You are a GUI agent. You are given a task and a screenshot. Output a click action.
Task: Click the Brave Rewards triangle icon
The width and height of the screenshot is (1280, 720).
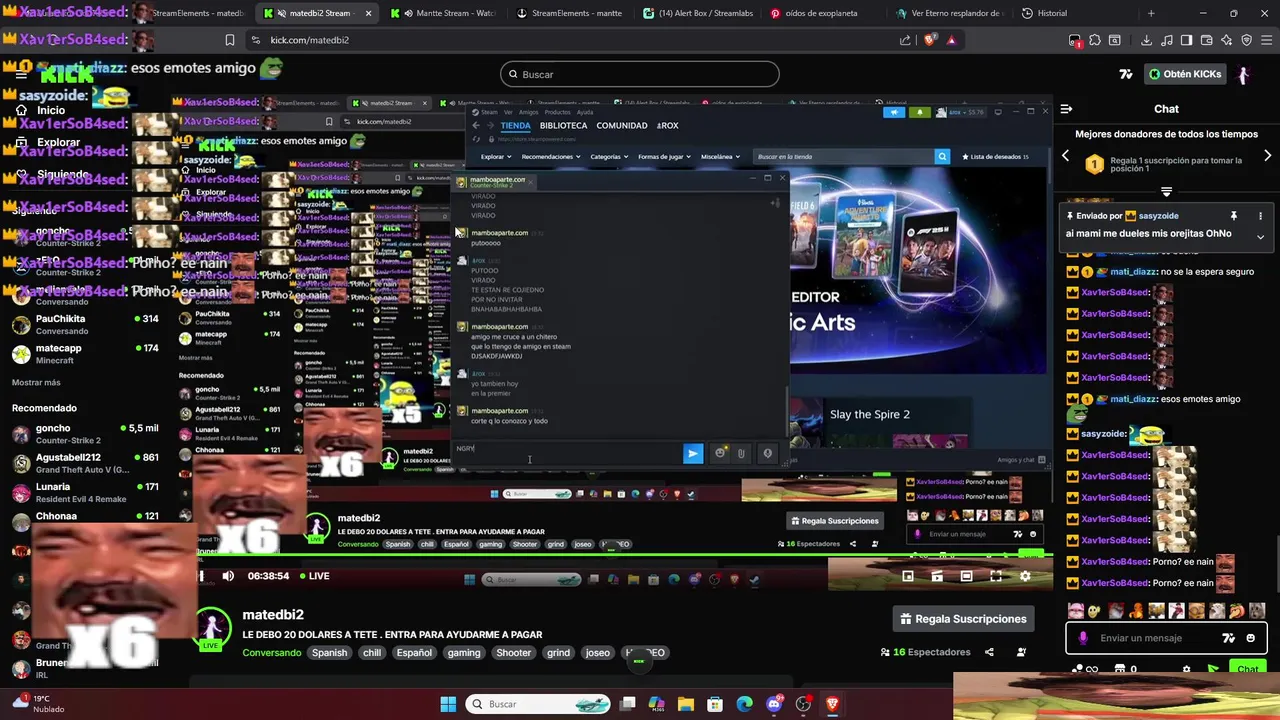951,40
